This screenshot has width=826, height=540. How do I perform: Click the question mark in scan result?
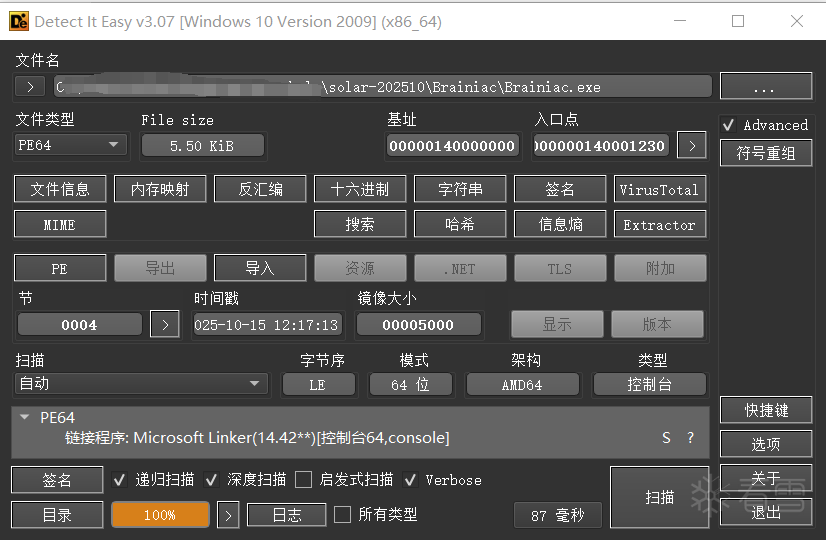coord(690,438)
